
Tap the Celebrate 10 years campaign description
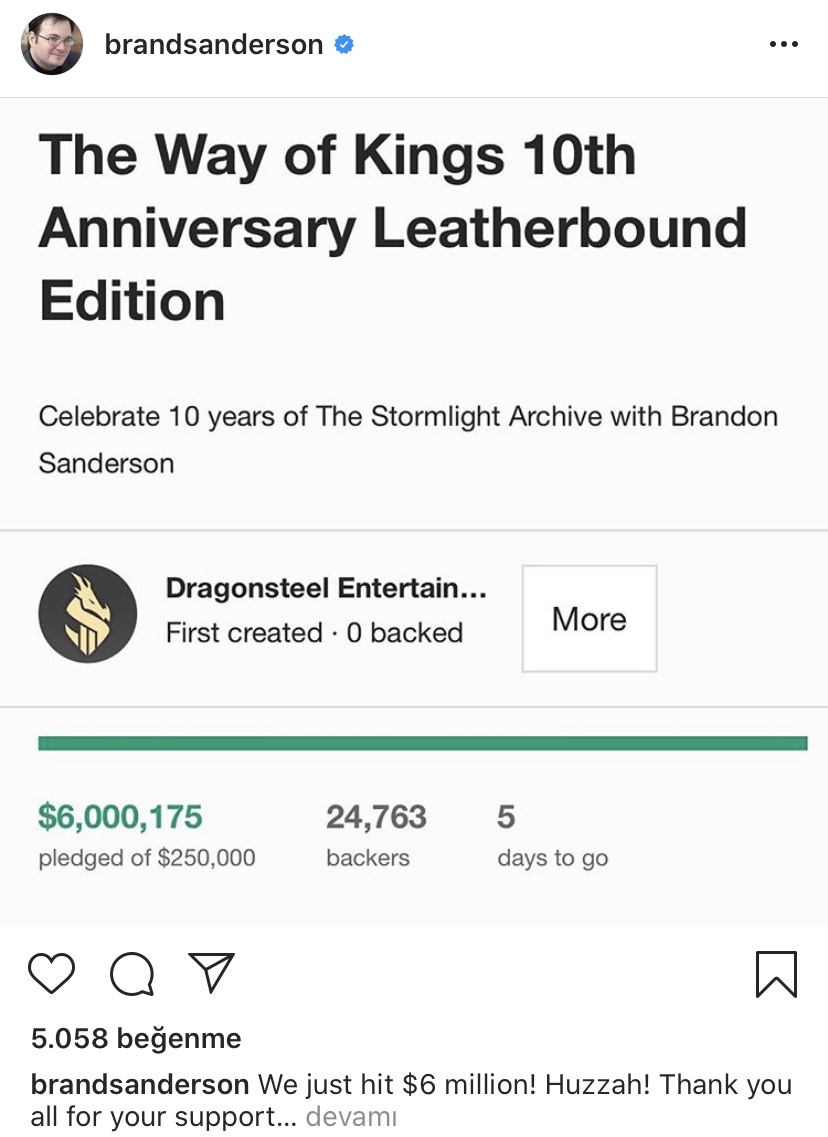(x=407, y=439)
